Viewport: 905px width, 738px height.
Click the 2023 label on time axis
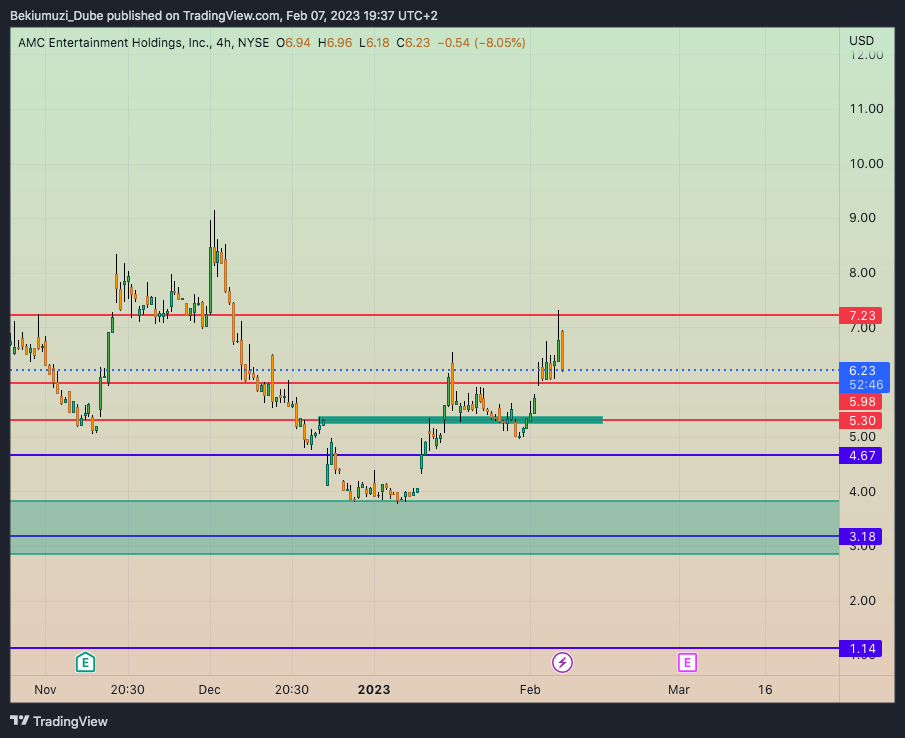click(374, 690)
